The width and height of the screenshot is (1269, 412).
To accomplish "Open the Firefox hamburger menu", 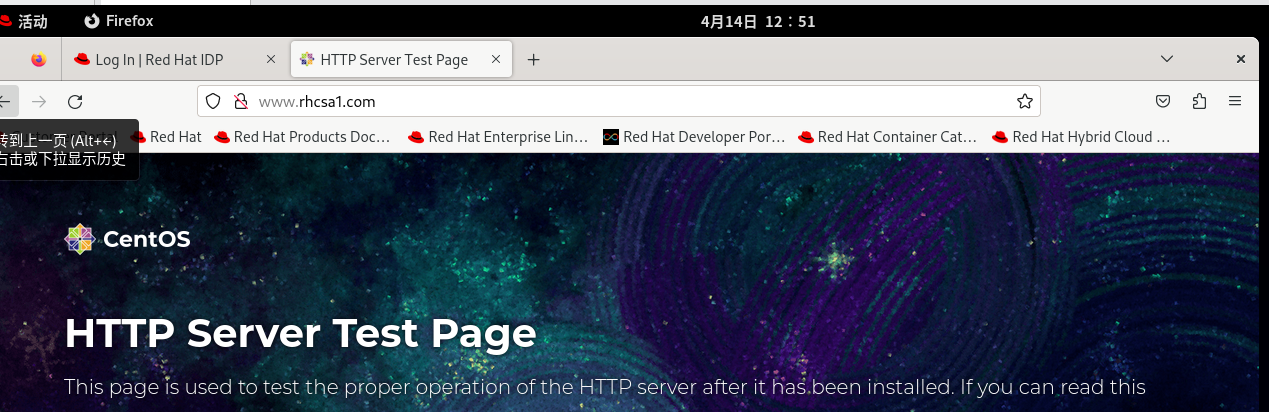I will click(x=1235, y=101).
